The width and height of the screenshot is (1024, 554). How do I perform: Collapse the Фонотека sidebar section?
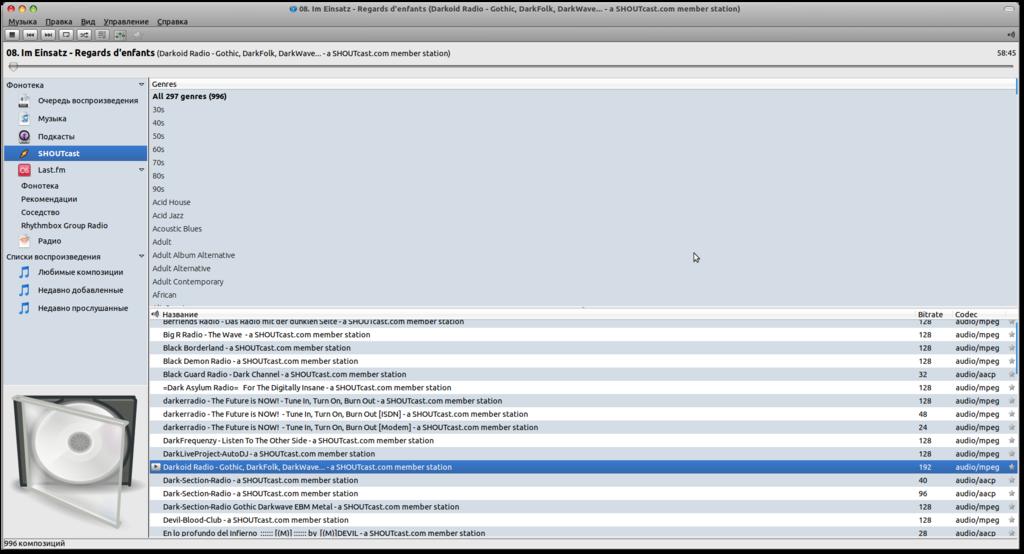click(x=141, y=85)
